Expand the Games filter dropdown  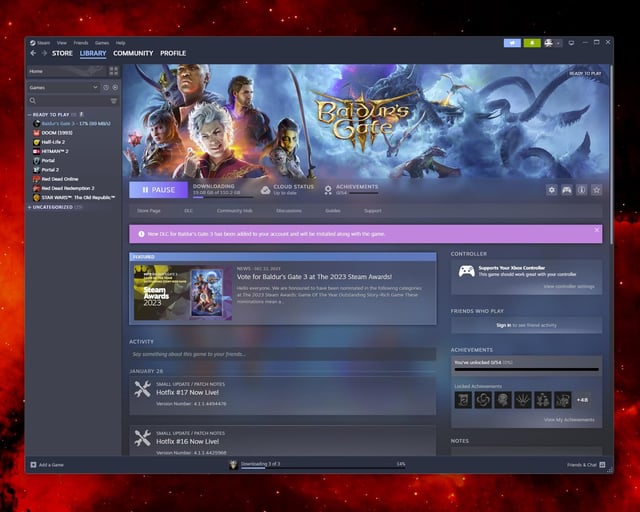click(x=63, y=87)
